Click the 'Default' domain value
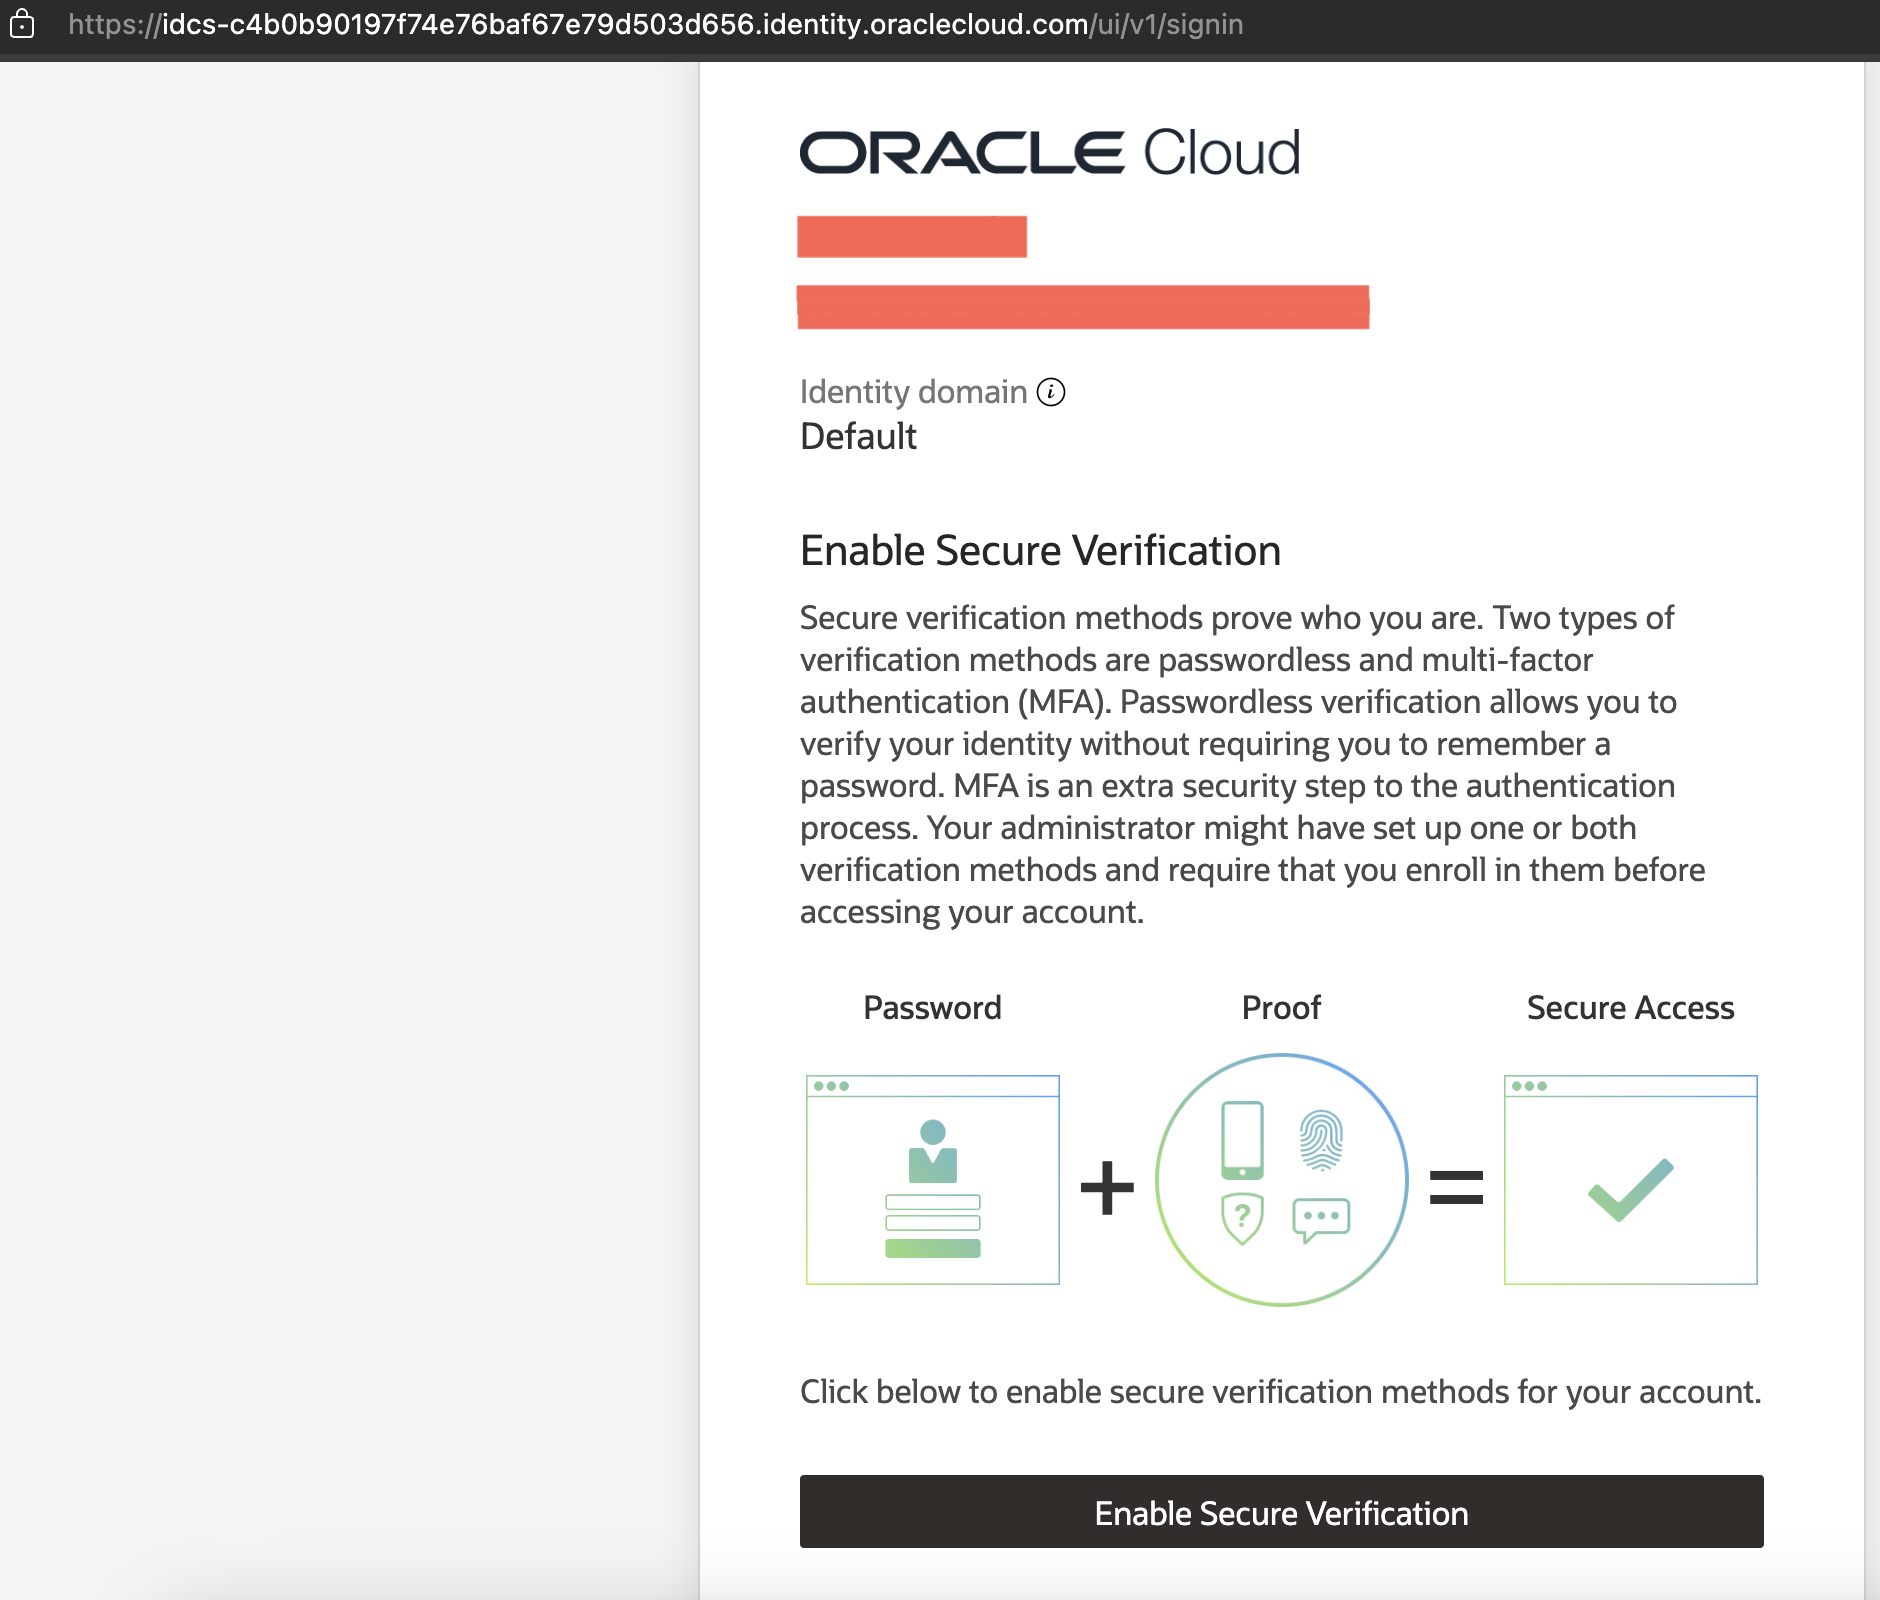This screenshot has height=1600, width=1880. [858, 437]
